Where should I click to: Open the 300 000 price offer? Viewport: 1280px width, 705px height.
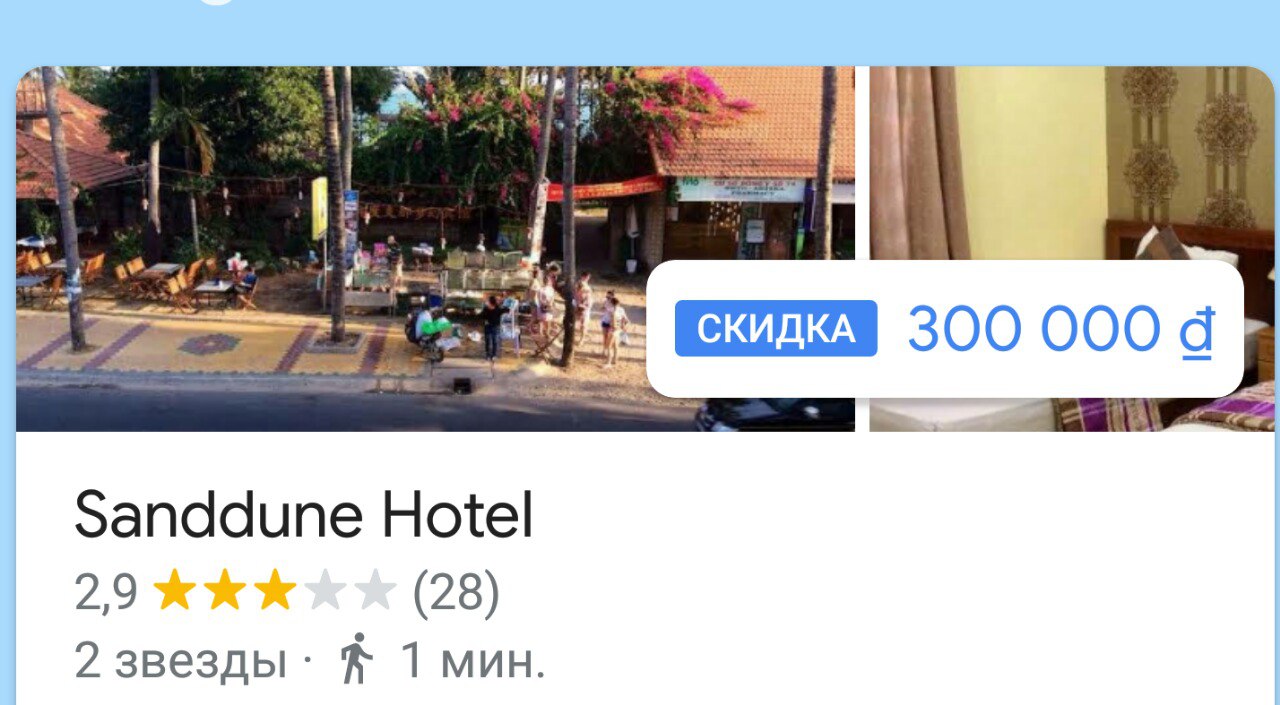pos(1034,329)
